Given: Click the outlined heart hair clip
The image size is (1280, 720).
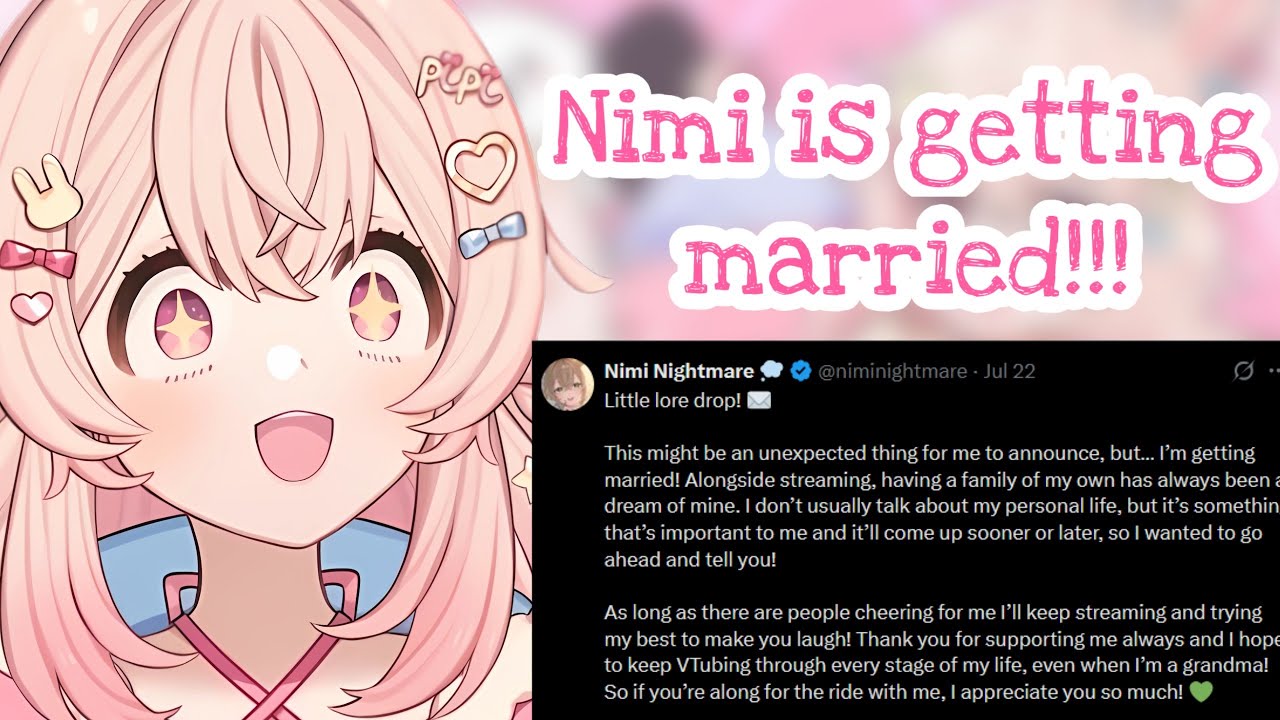Looking at the screenshot, I should (480, 166).
